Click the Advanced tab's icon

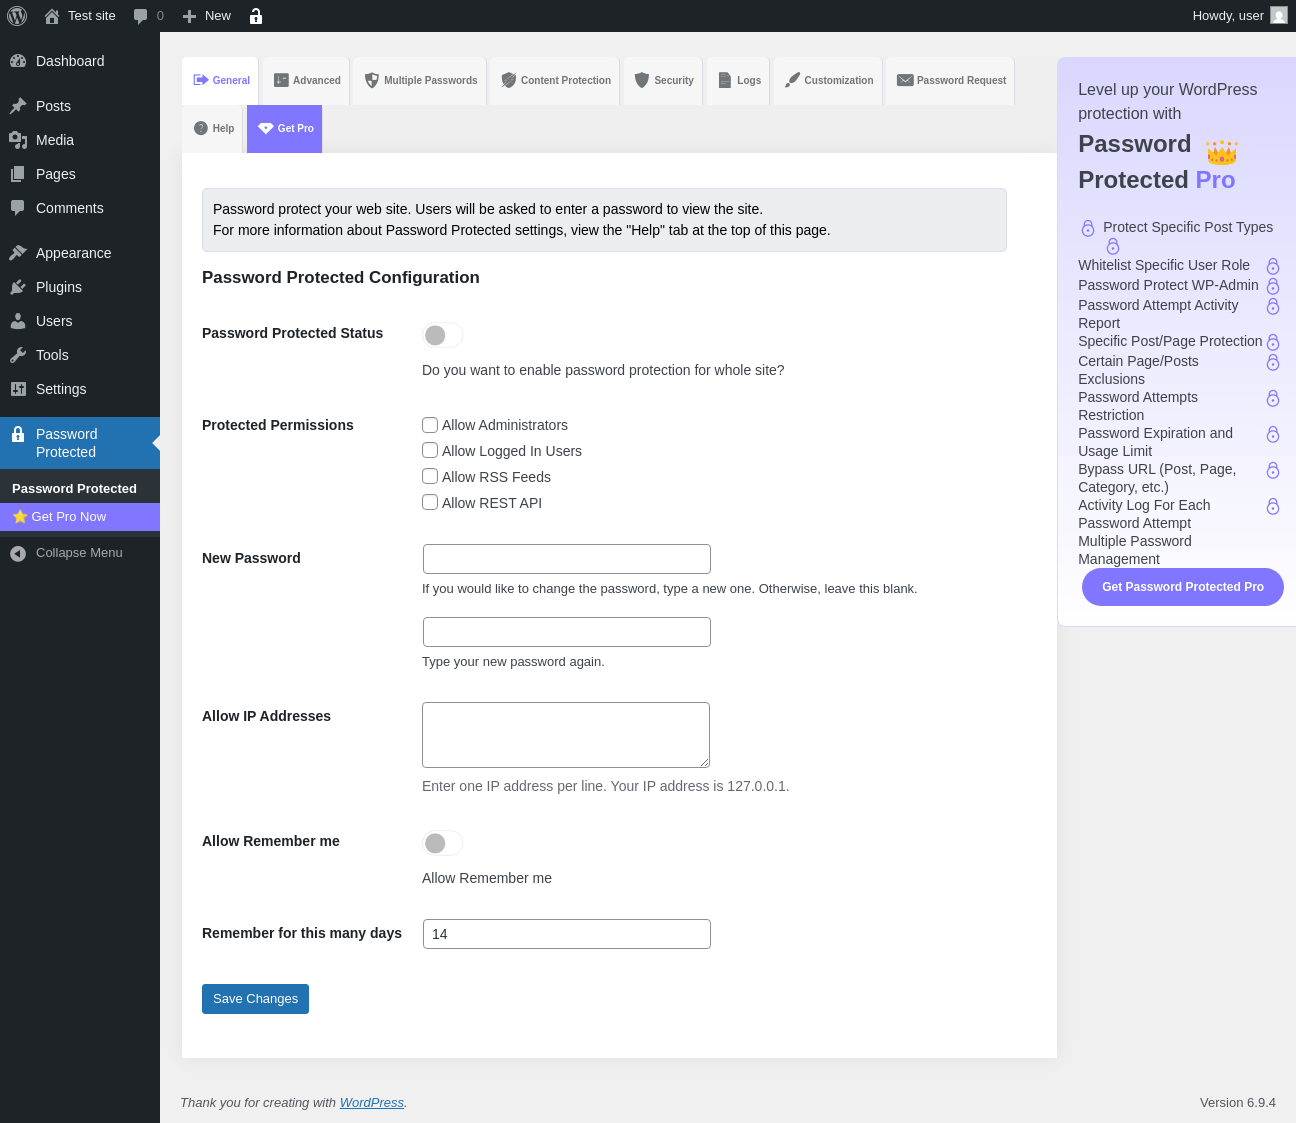(281, 80)
